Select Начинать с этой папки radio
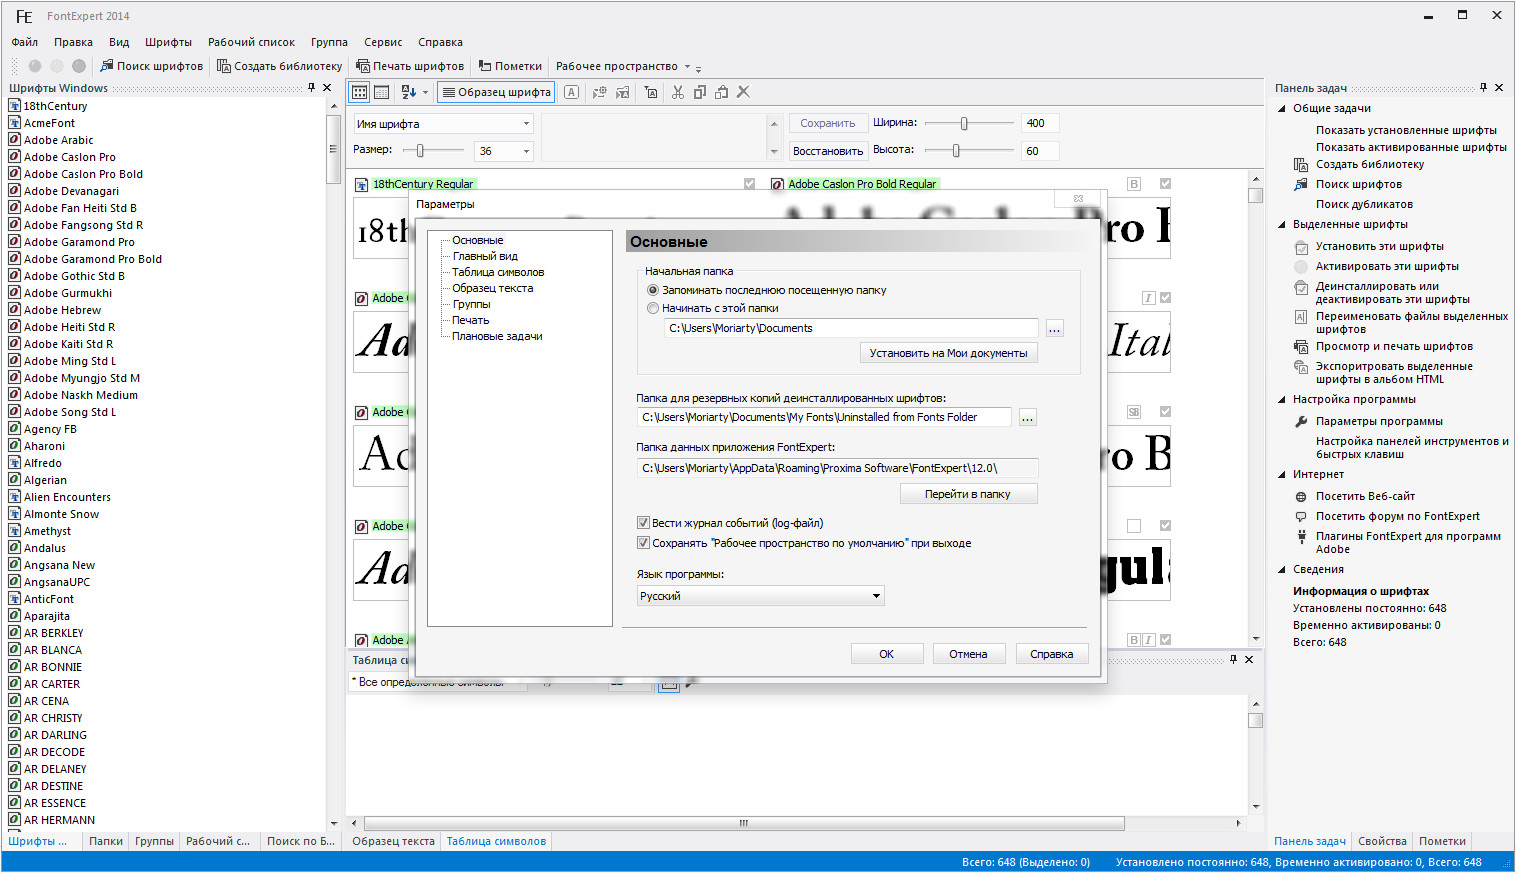Screen dimensions: 1516x873 pyautogui.click(x=653, y=308)
